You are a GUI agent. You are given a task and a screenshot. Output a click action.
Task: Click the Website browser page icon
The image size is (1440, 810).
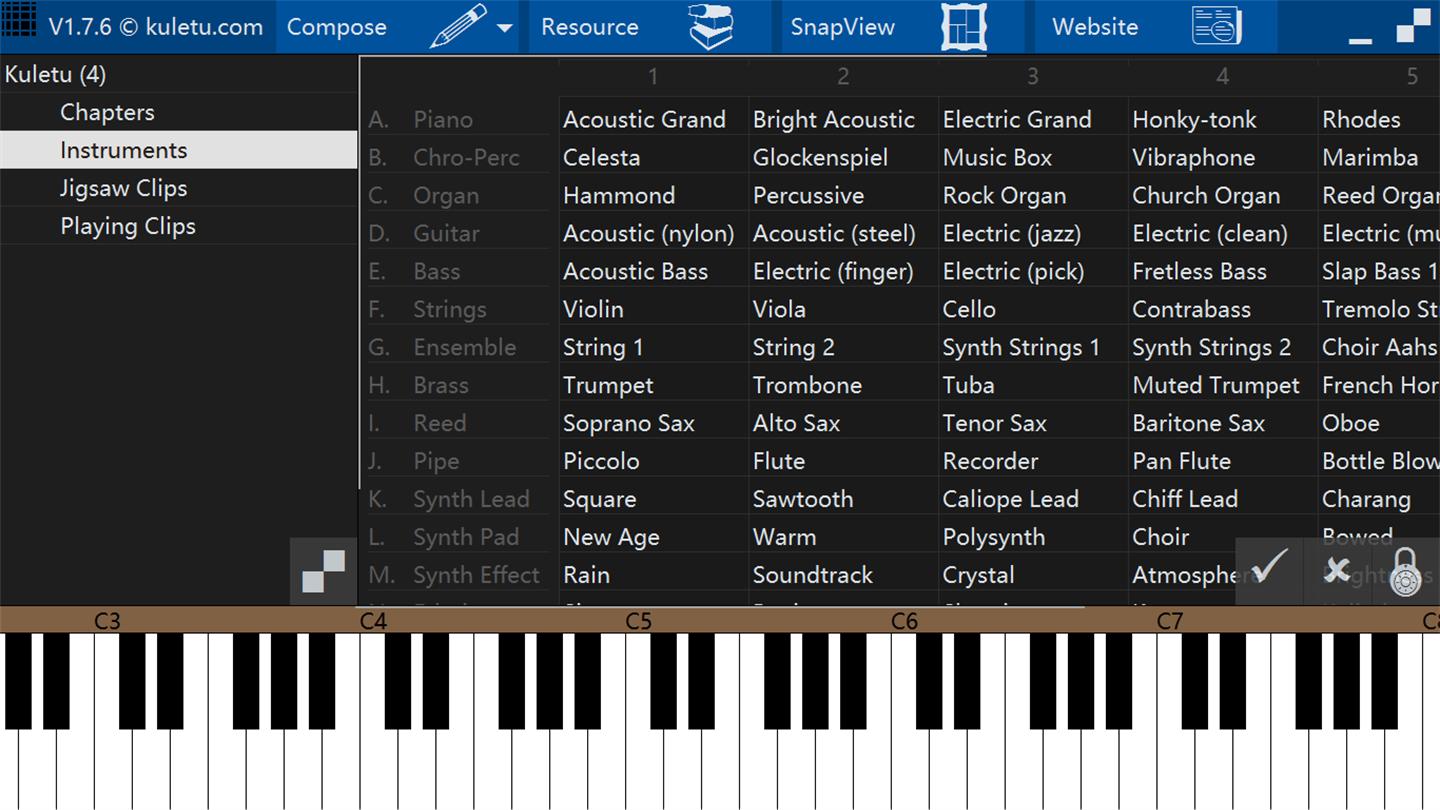(1216, 26)
